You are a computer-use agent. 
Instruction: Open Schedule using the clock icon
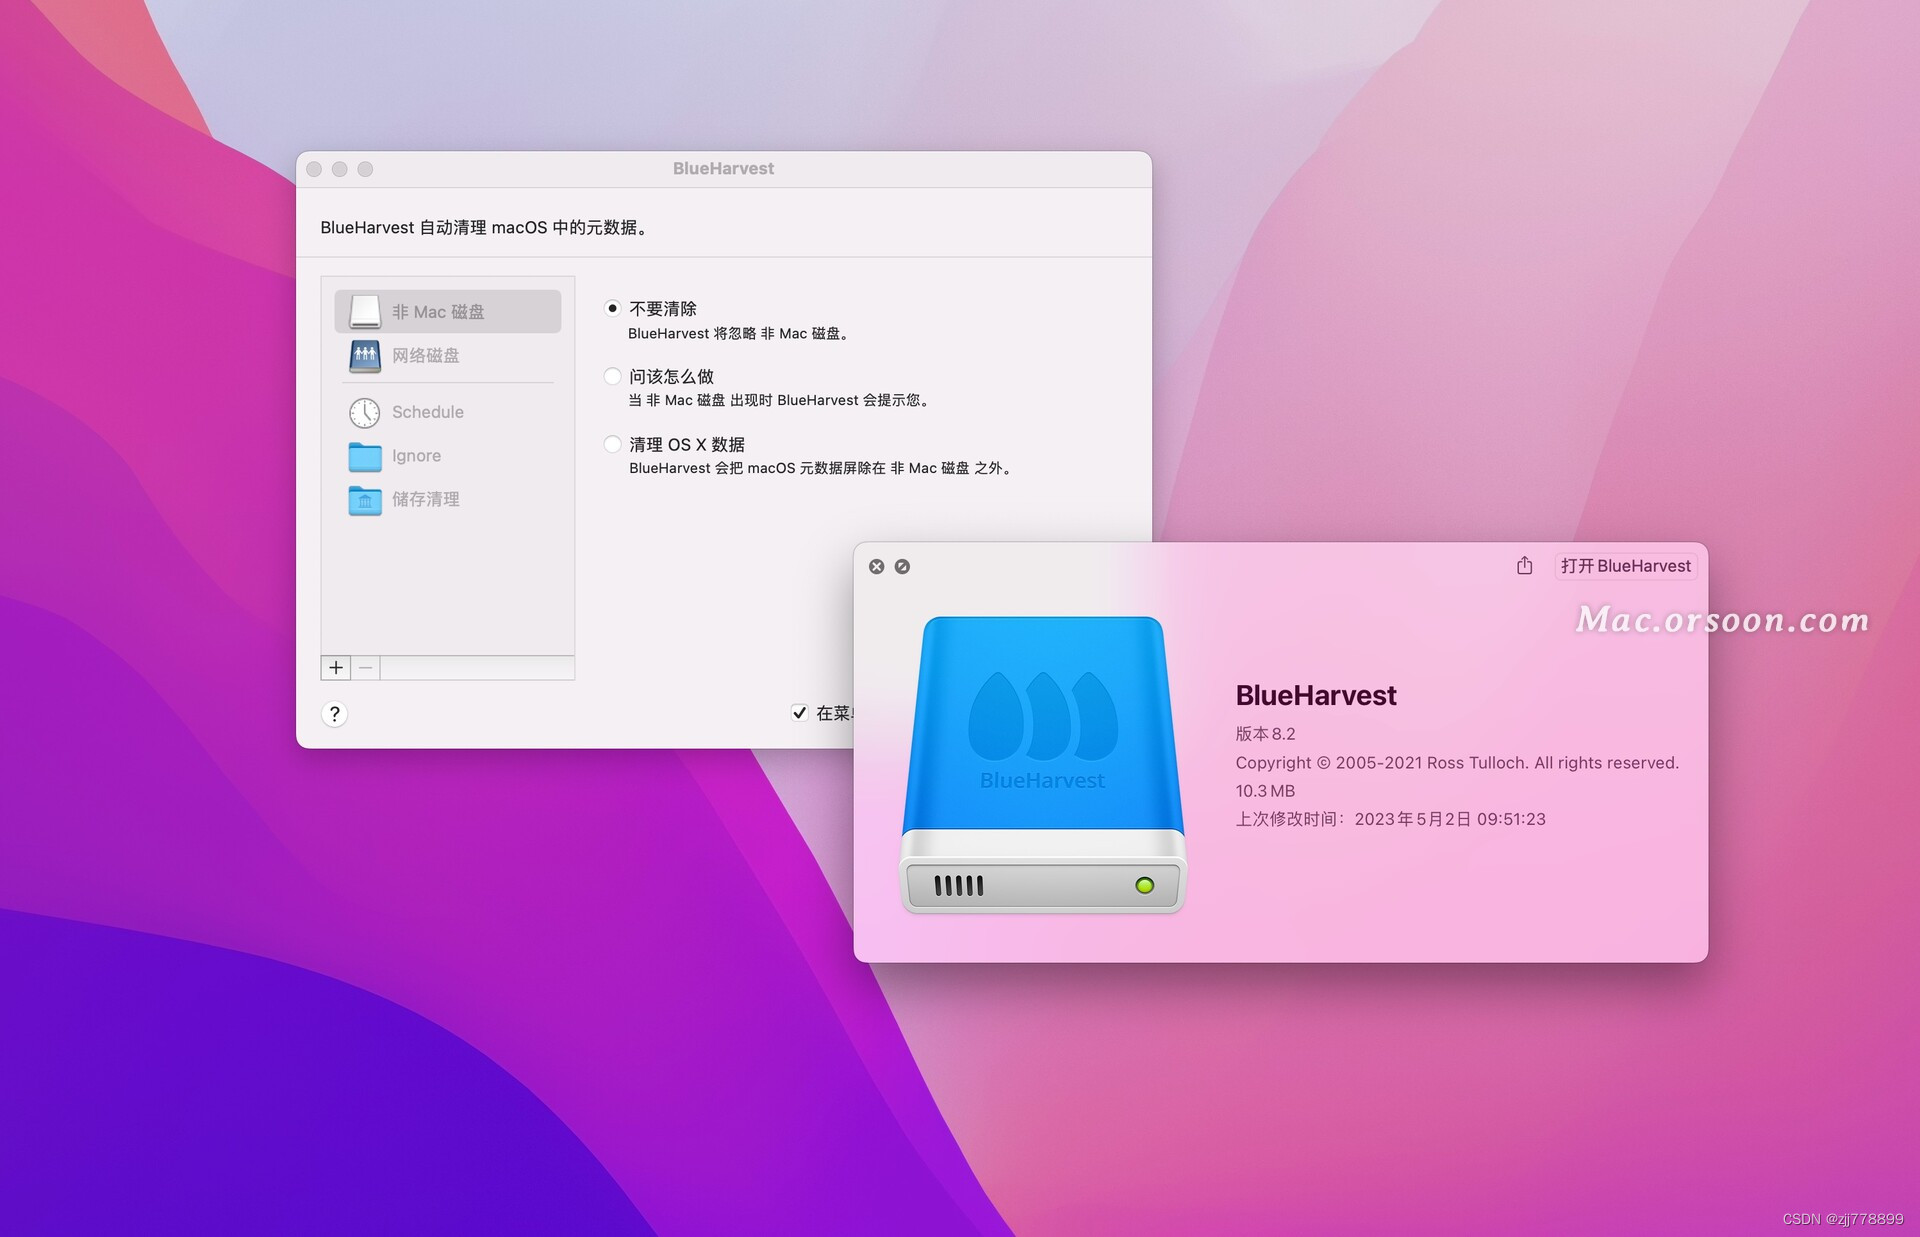pos(364,412)
